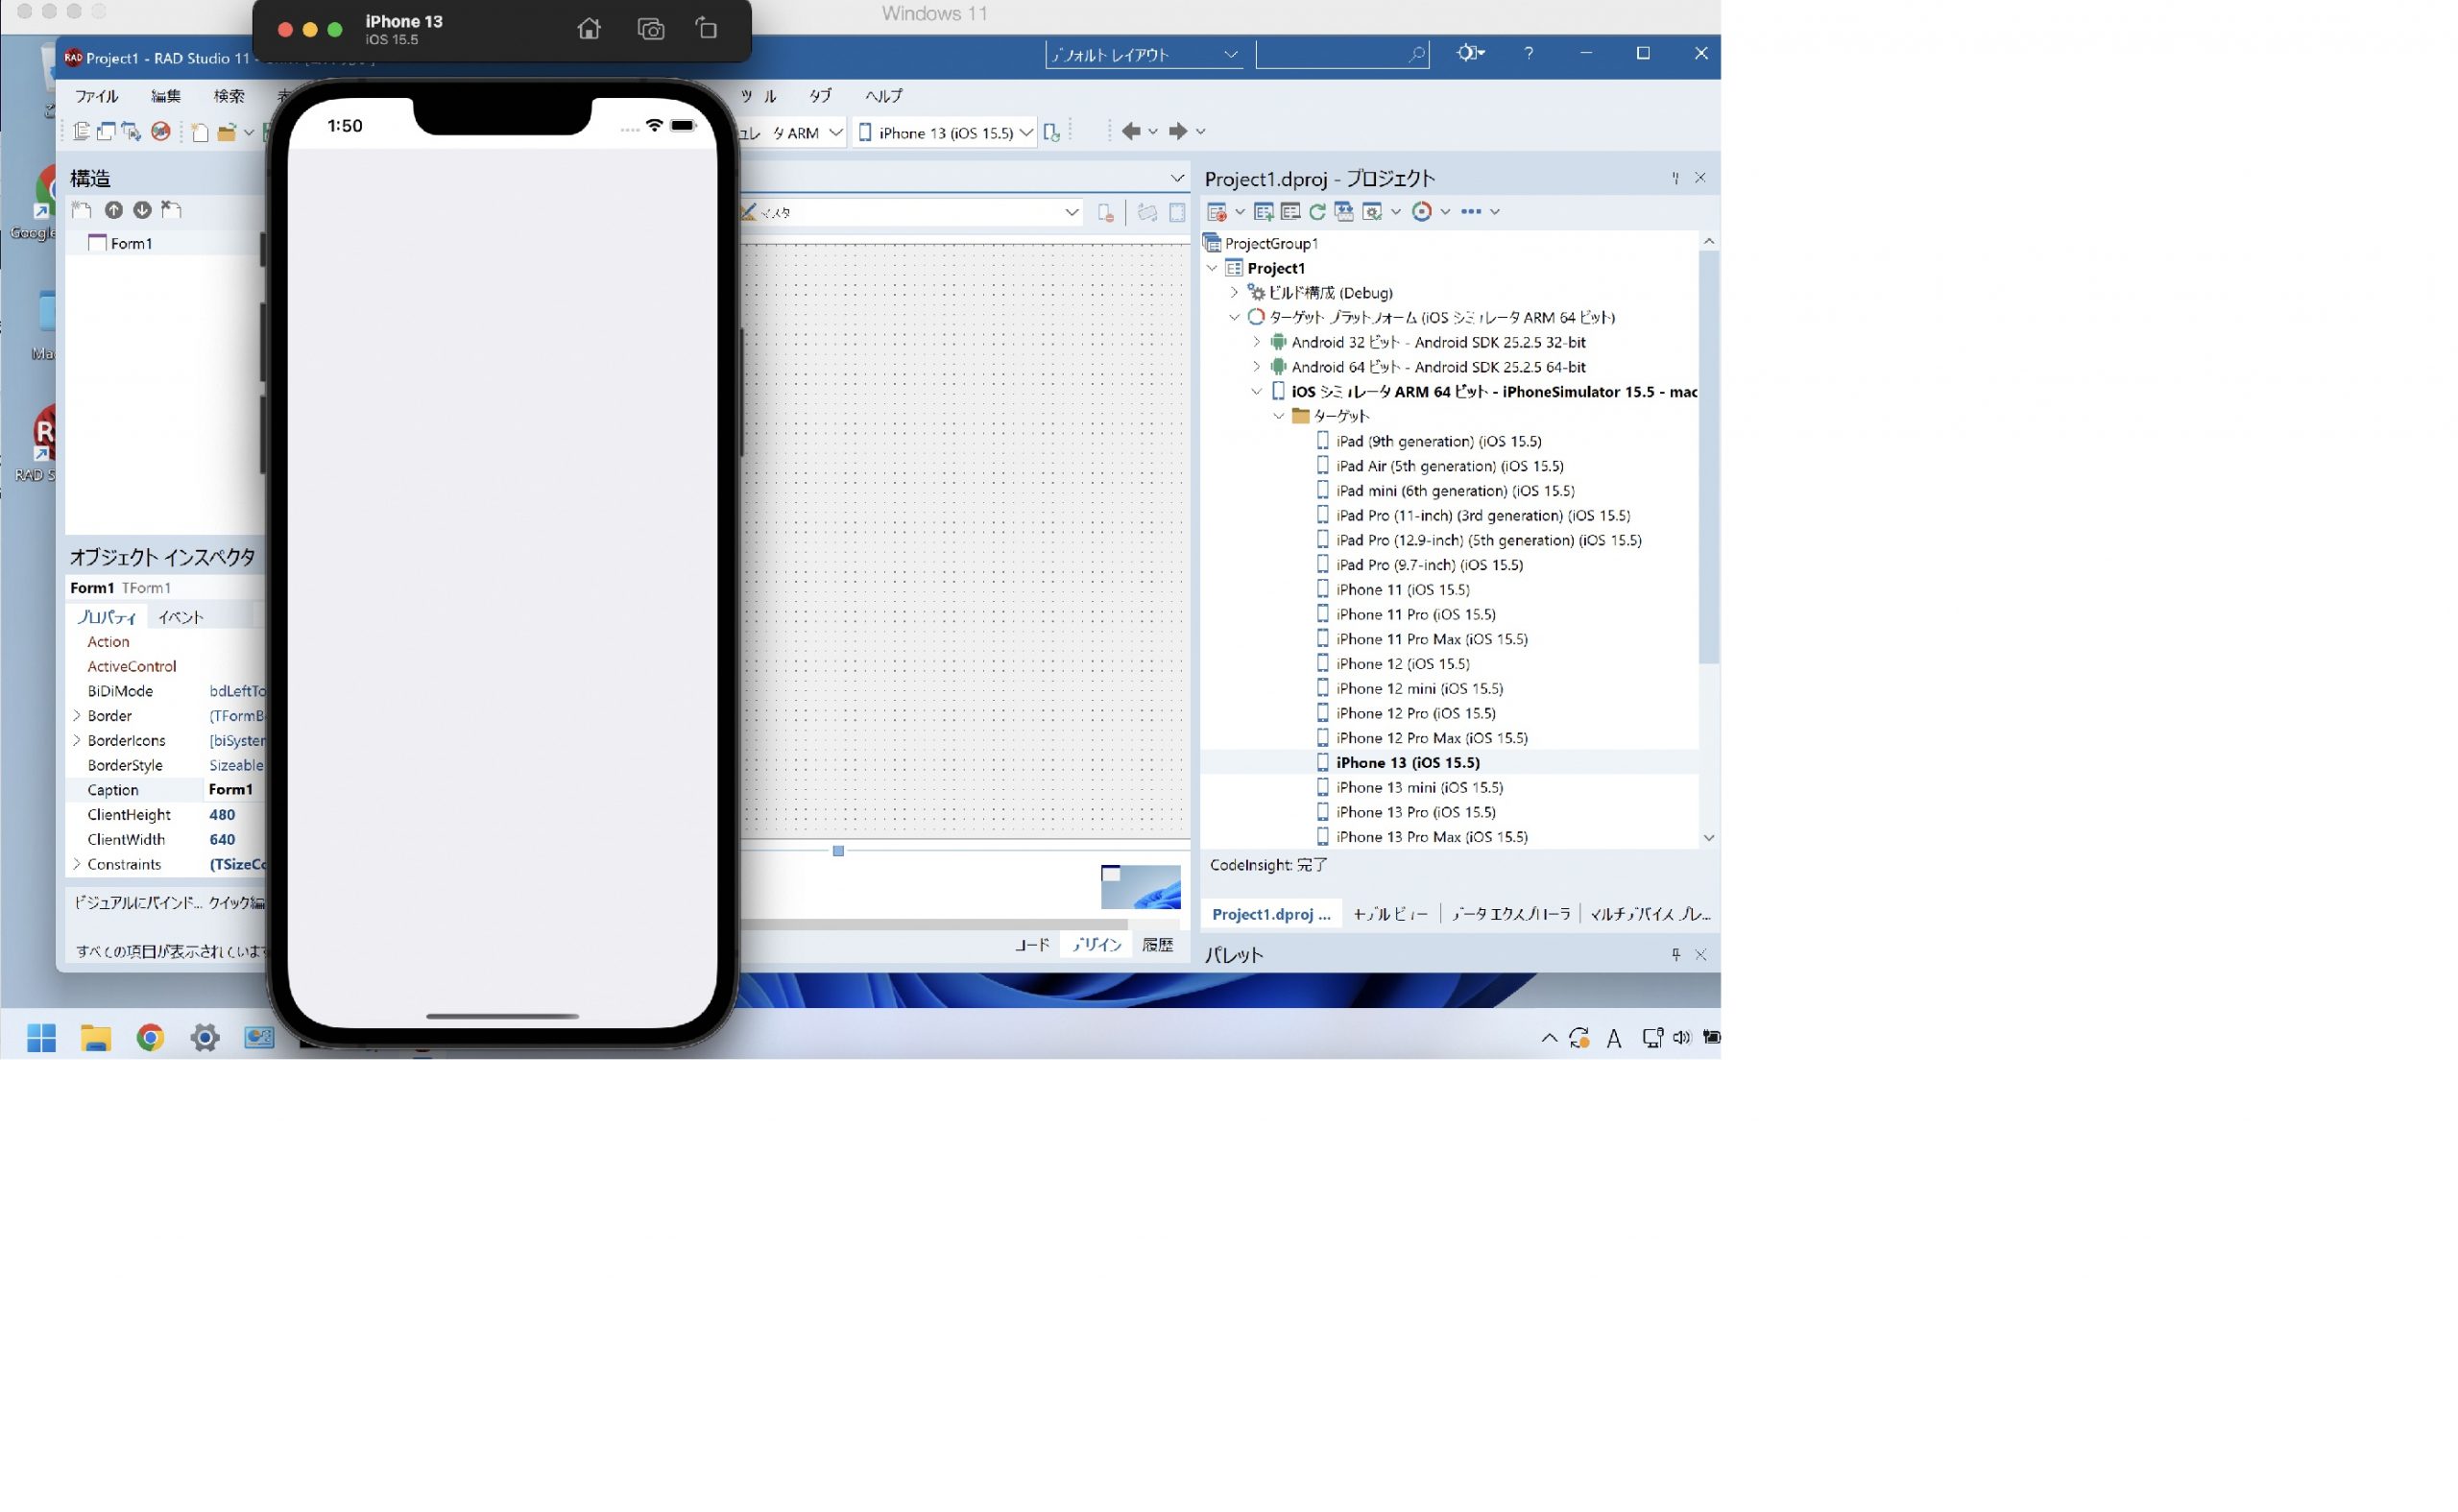Click the Toggle Form/Unit icon

pyautogui.click(x=131, y=132)
